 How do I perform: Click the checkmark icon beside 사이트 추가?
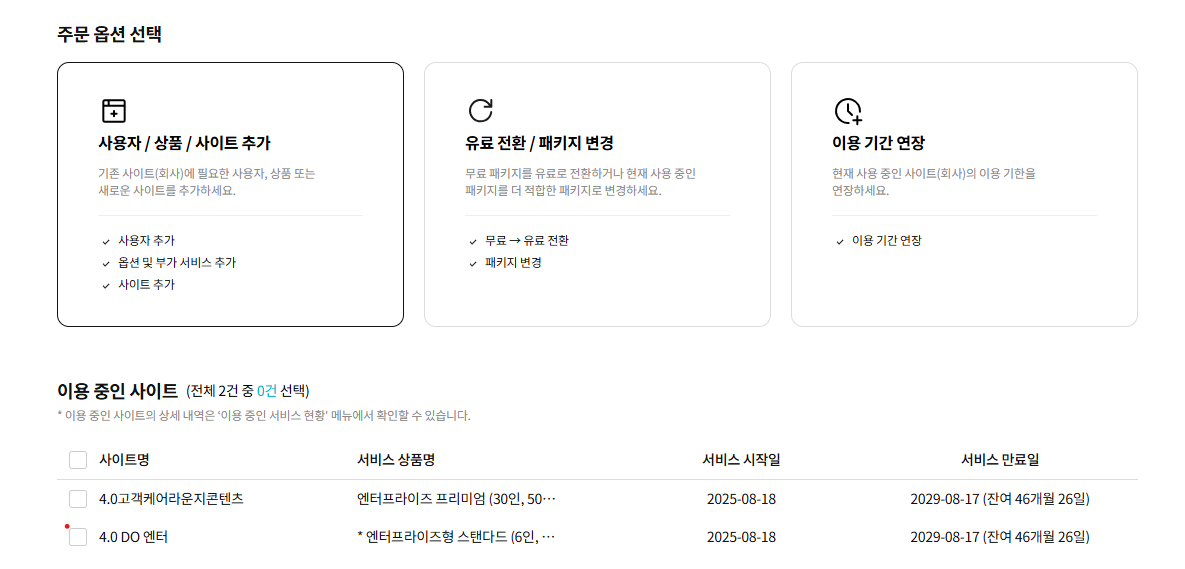pyautogui.click(x=106, y=286)
